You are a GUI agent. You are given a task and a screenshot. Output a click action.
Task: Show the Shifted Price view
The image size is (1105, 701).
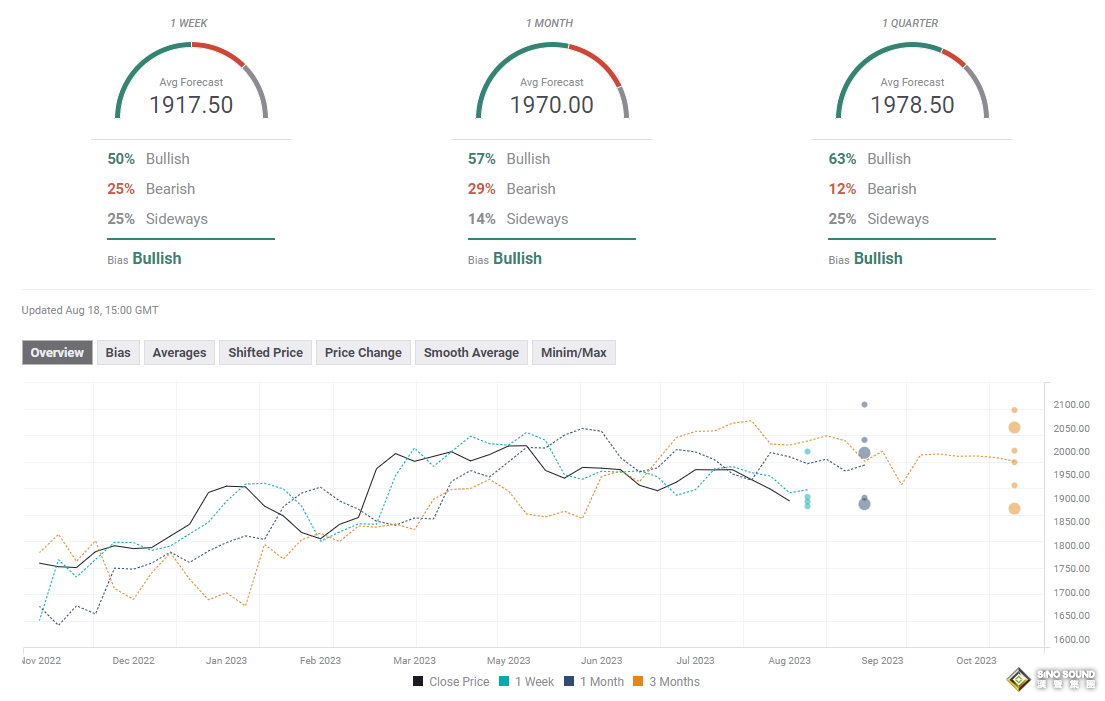click(265, 353)
